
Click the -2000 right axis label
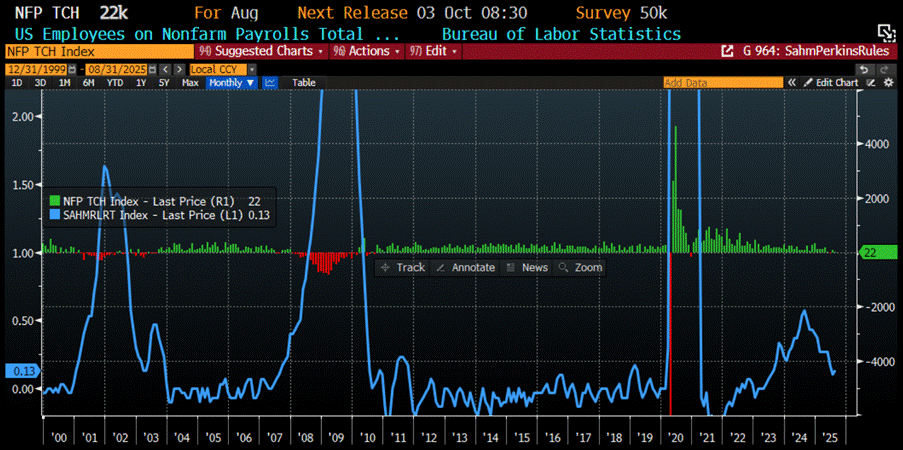[878, 307]
